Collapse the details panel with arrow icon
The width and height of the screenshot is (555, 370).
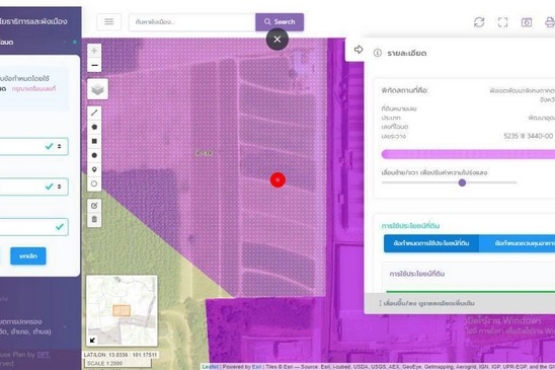[359, 50]
